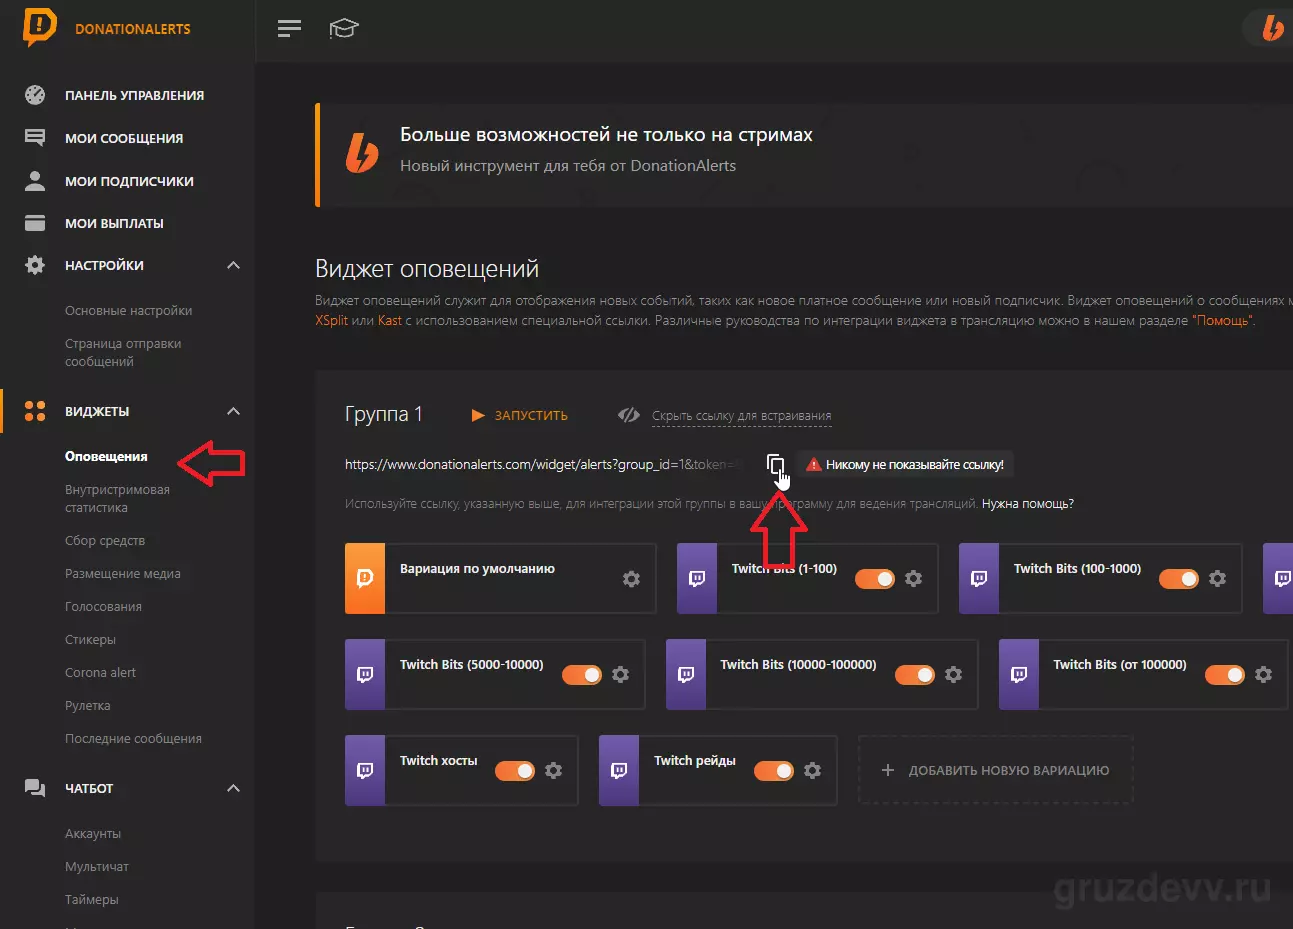
Task: Click Скрыть ссылку для встраивания link
Action: tap(741, 415)
